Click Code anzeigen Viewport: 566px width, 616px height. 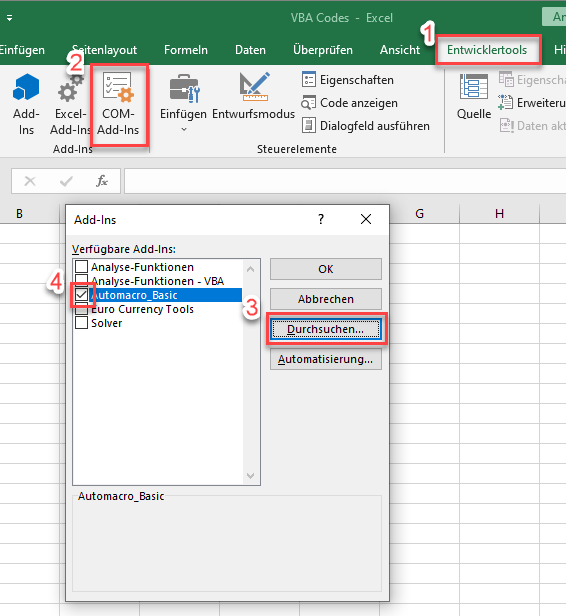click(350, 103)
